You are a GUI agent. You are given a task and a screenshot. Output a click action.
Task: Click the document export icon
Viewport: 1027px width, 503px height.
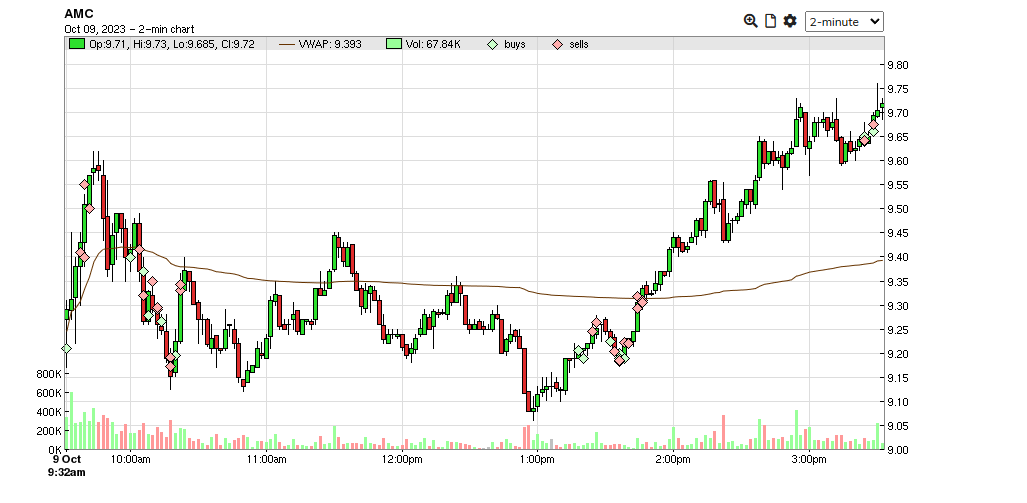click(771, 21)
